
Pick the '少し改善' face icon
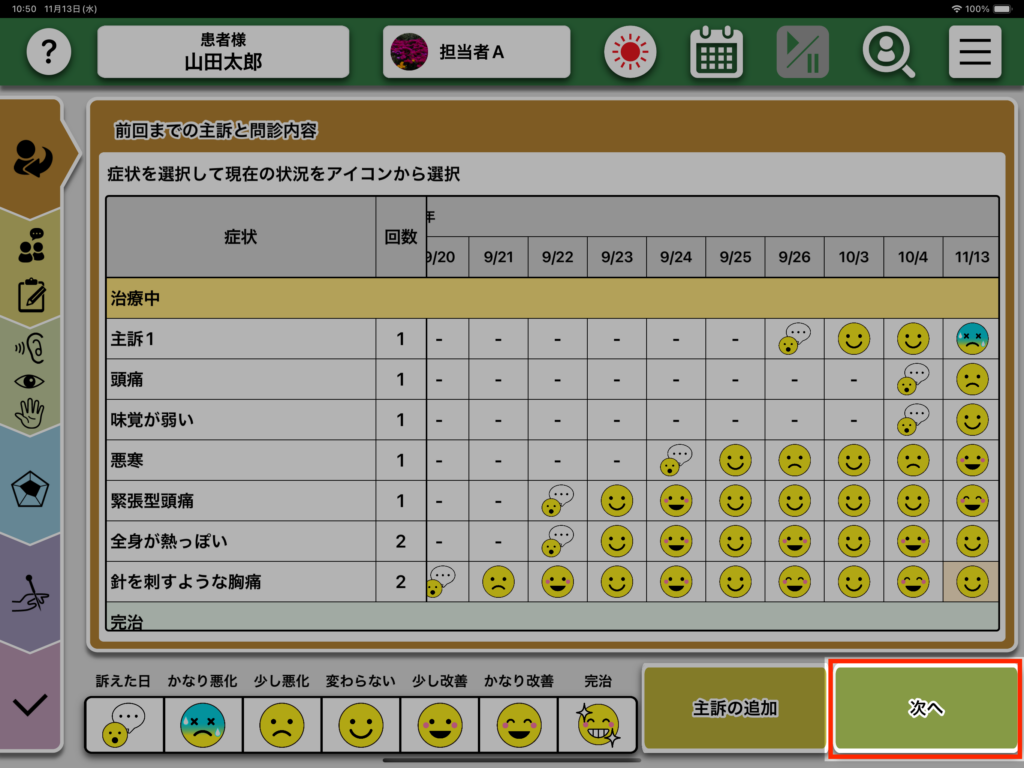[x=440, y=724]
